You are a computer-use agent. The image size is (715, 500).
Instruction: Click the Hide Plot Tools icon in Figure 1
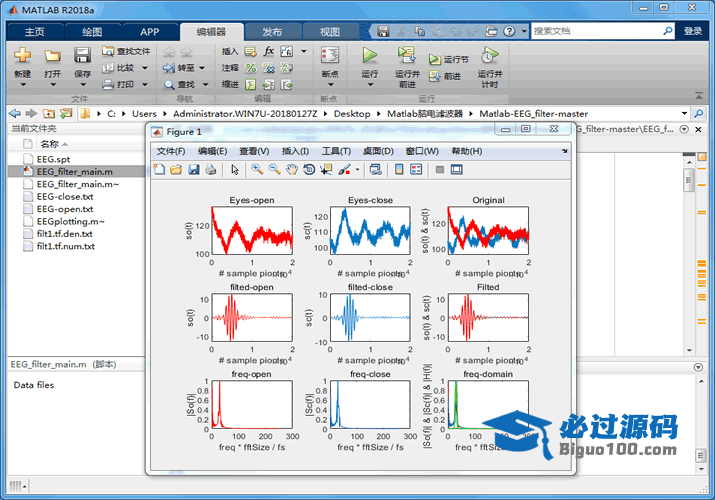click(x=440, y=170)
